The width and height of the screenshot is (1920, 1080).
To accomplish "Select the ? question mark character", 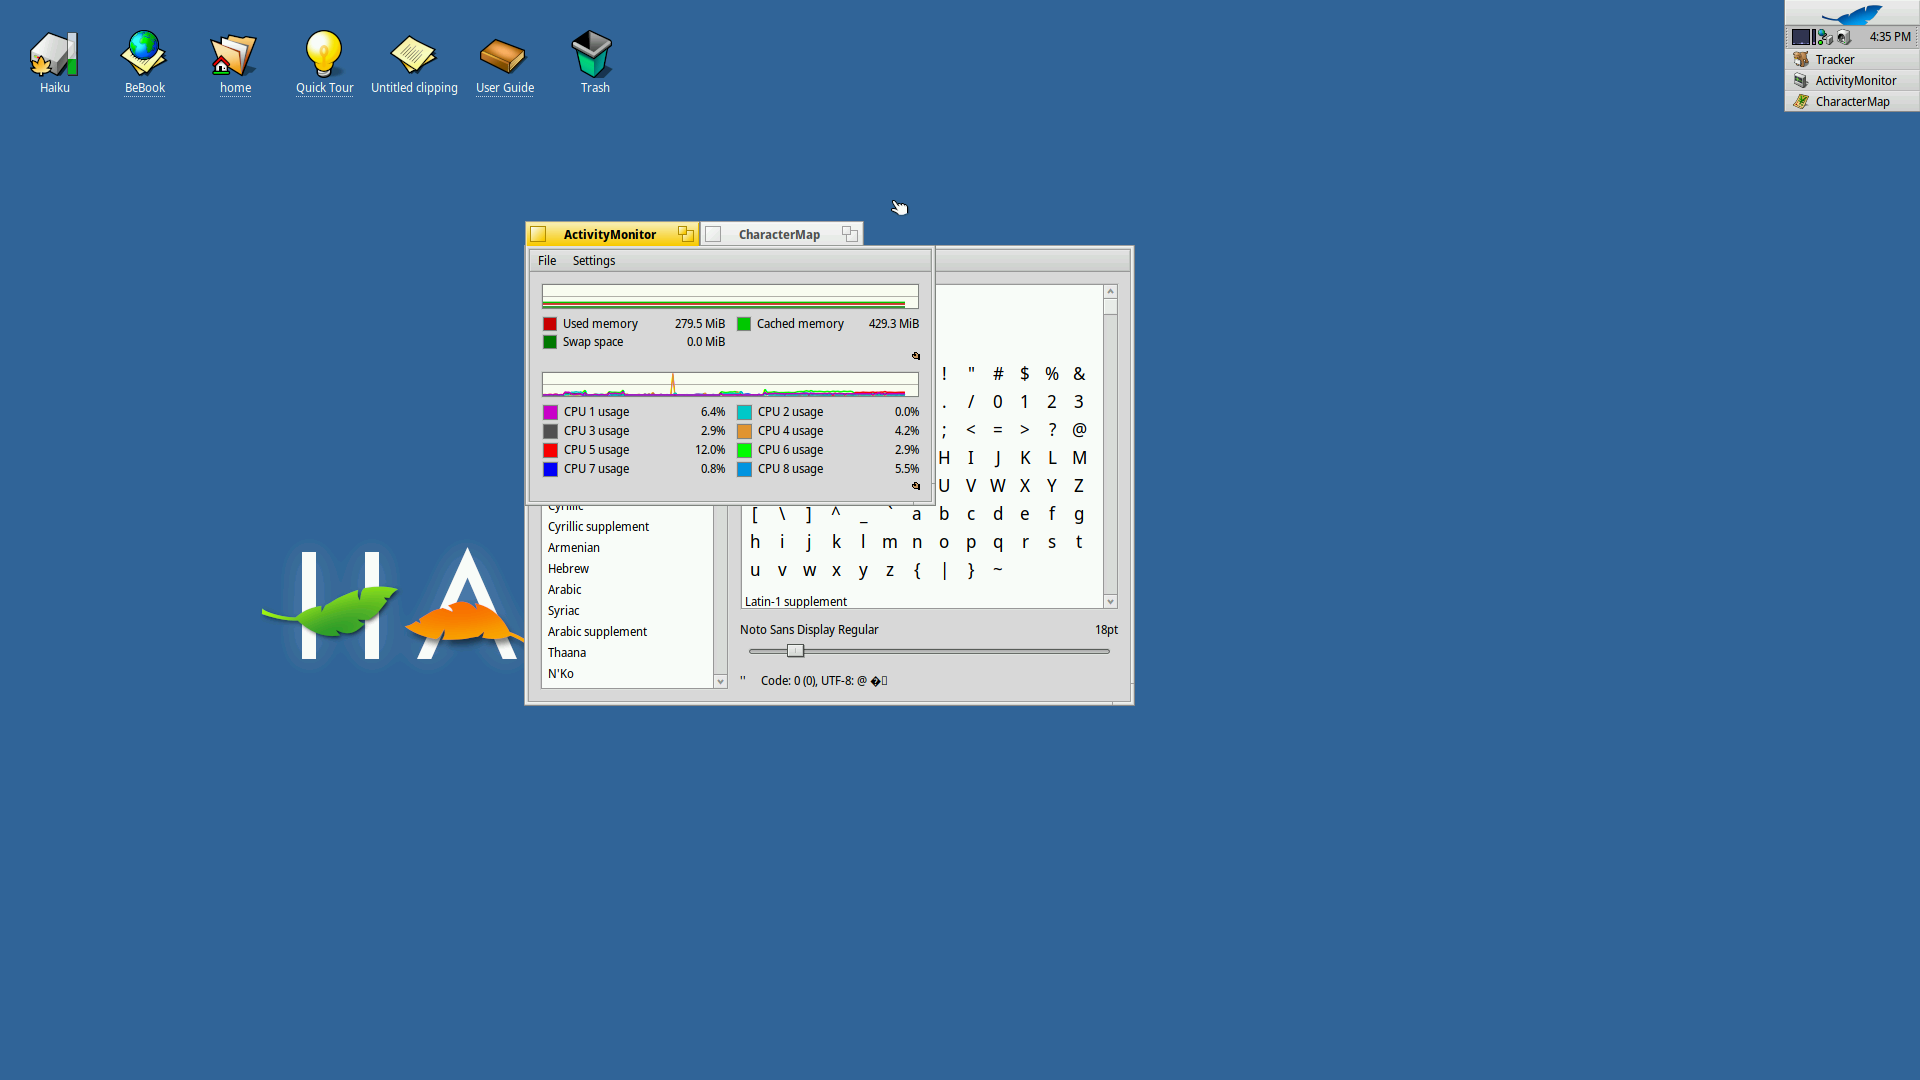I will click(1052, 430).
